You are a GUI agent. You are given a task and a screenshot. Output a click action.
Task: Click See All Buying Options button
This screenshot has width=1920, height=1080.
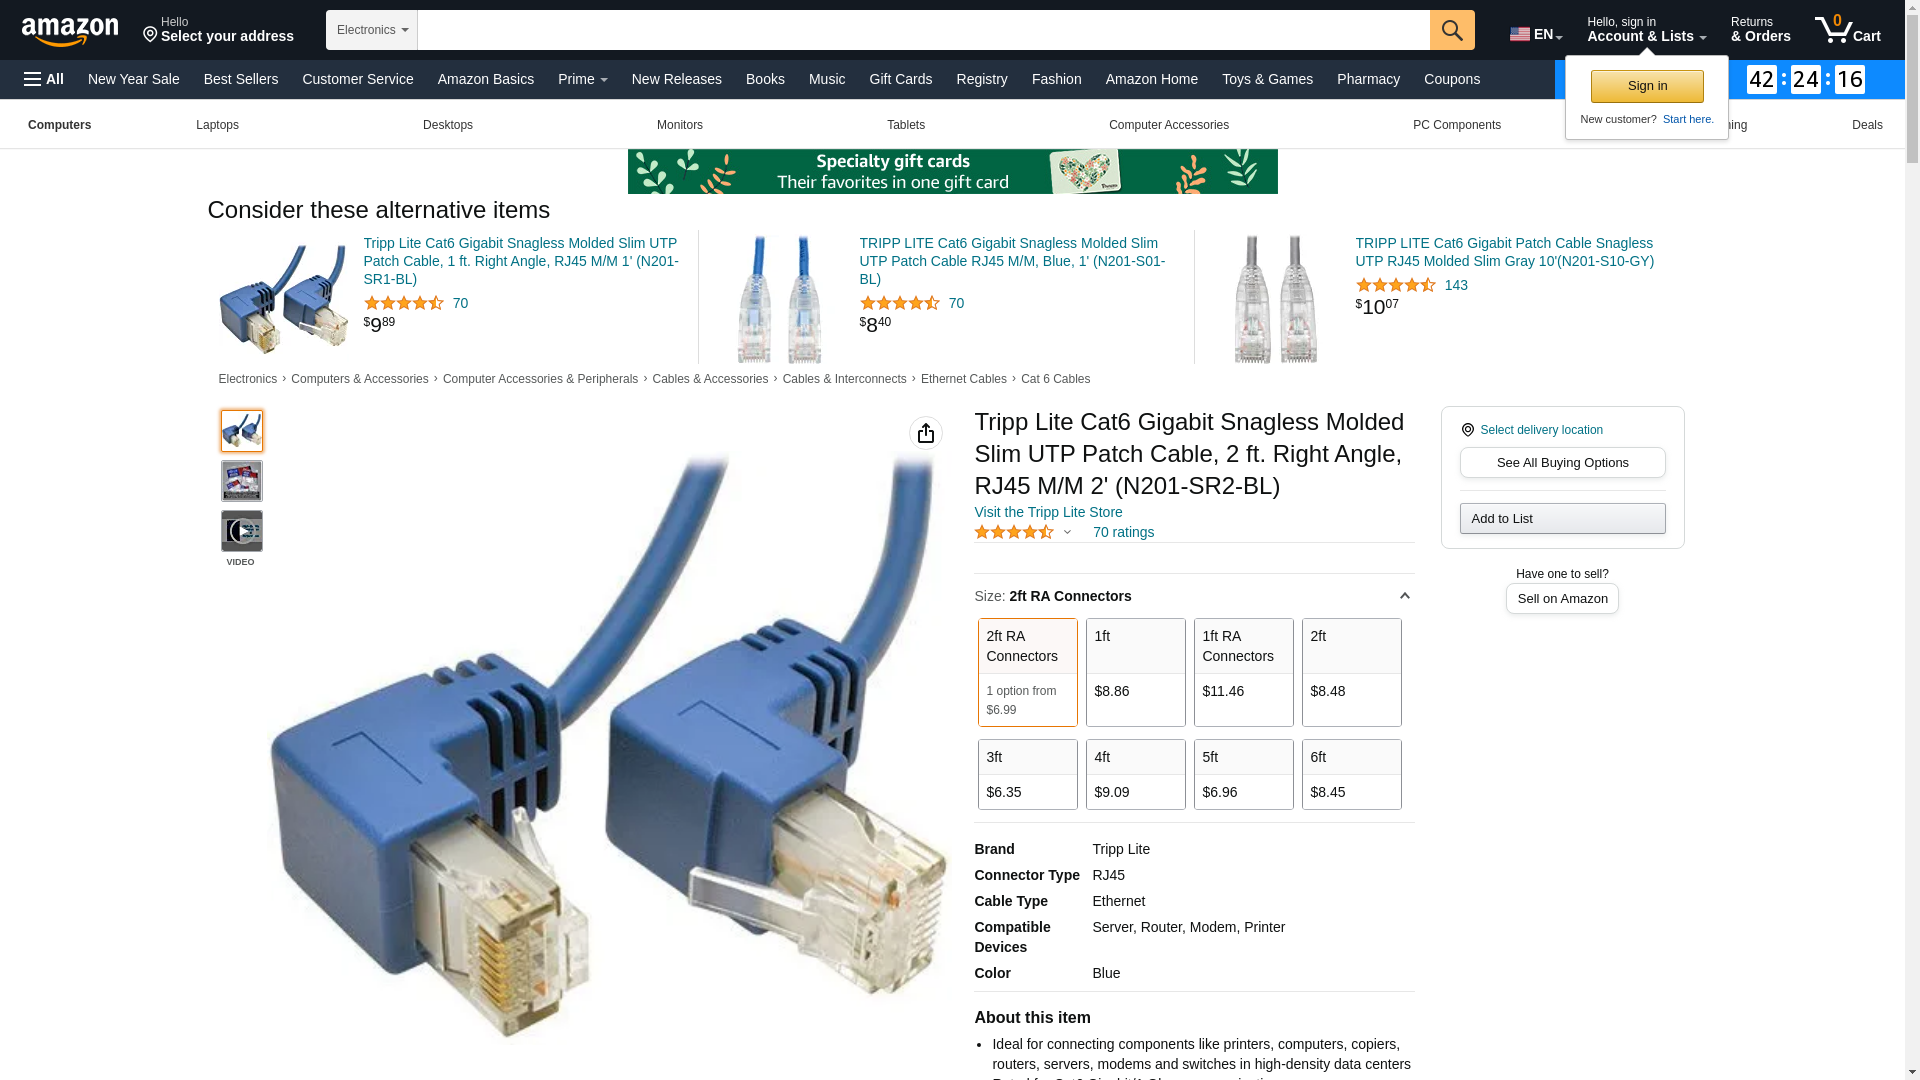[1562, 463]
